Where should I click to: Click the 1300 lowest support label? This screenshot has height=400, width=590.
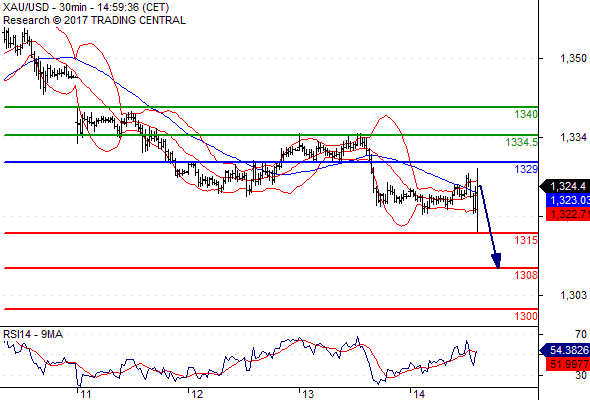(x=526, y=316)
